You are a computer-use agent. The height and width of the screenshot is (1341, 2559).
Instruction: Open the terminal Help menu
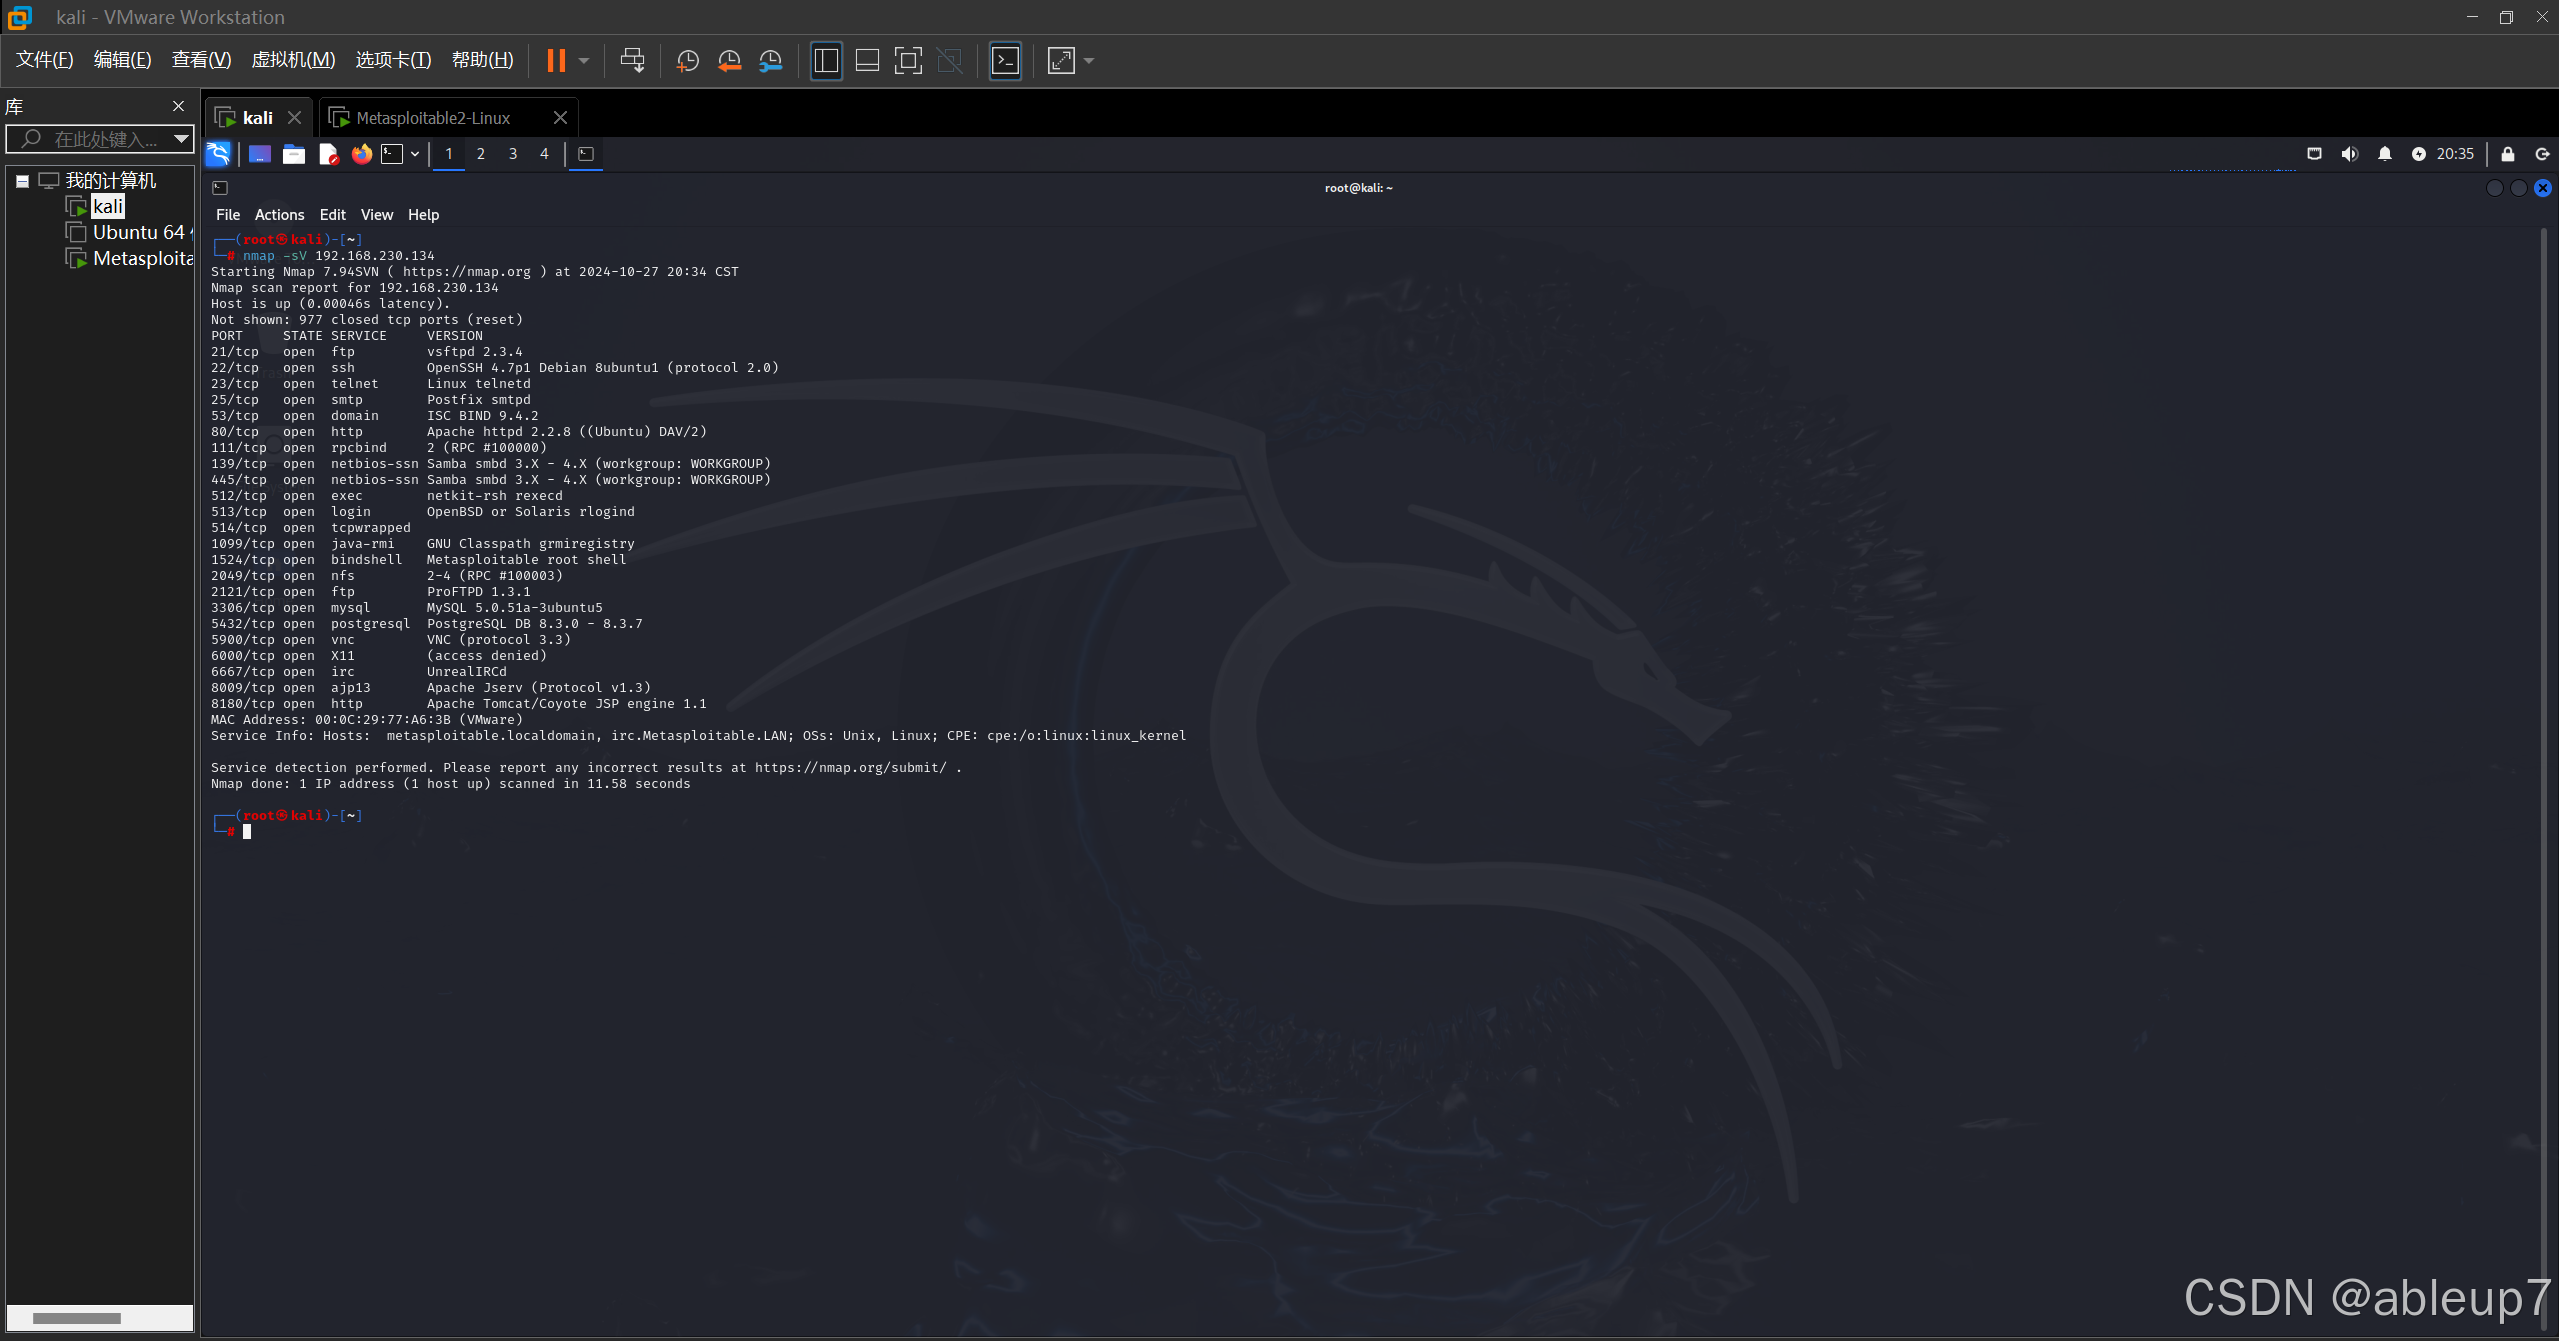tap(423, 215)
